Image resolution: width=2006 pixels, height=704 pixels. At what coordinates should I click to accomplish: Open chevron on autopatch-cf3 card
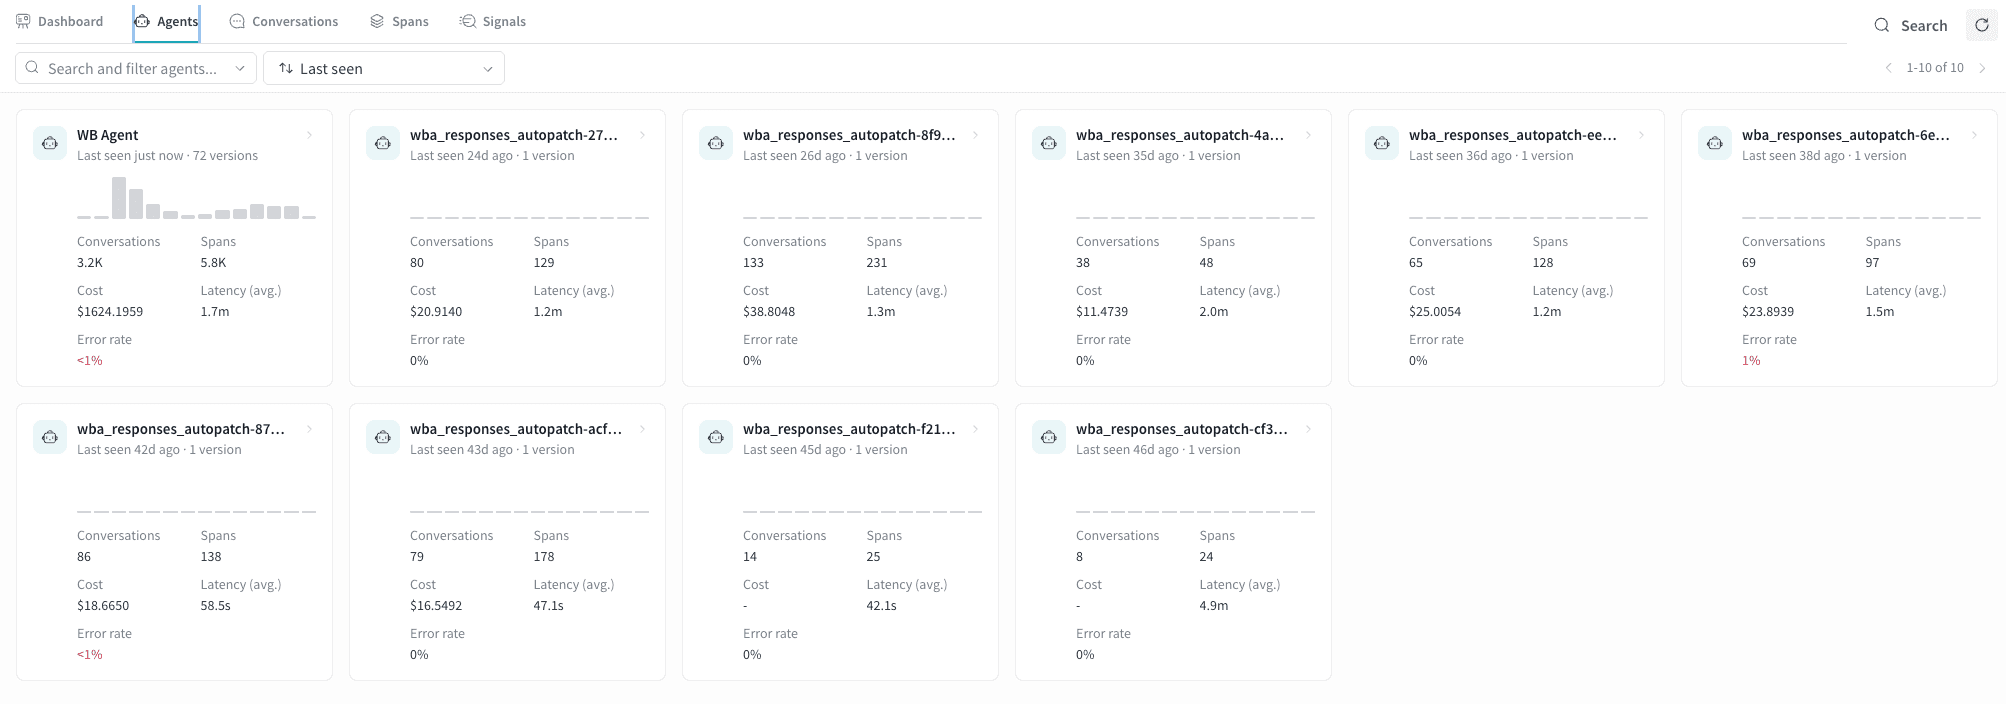pyautogui.click(x=1309, y=429)
